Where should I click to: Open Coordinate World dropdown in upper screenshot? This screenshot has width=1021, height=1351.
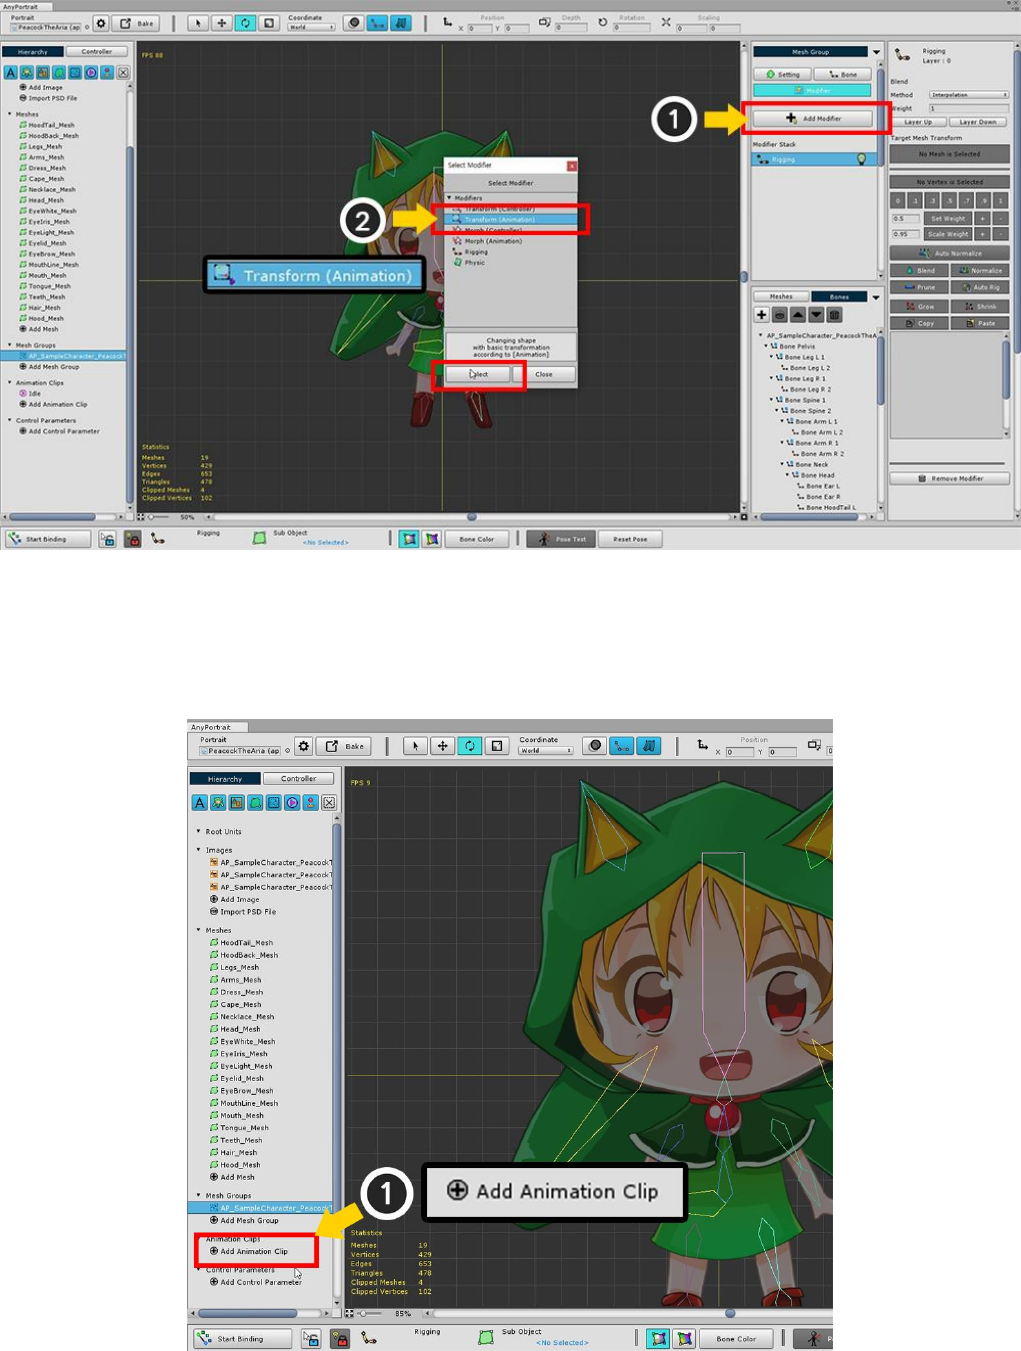[x=311, y=27]
